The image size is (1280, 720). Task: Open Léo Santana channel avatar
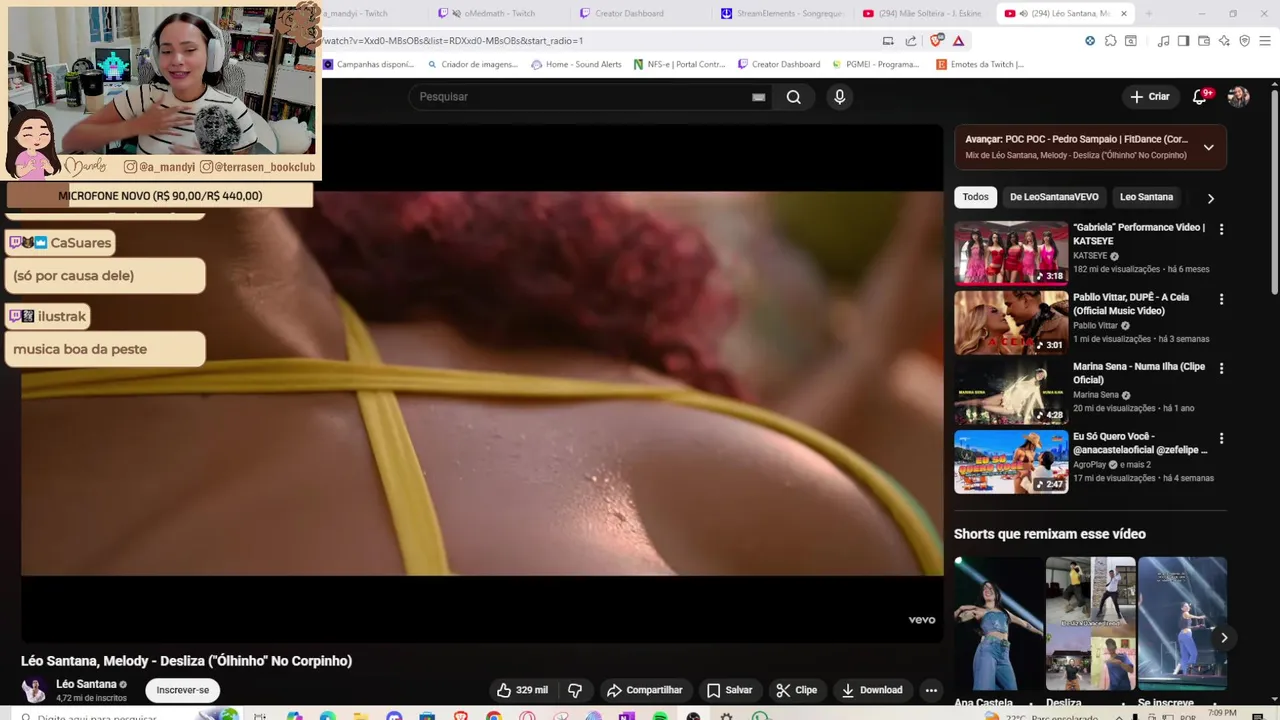(x=34, y=690)
